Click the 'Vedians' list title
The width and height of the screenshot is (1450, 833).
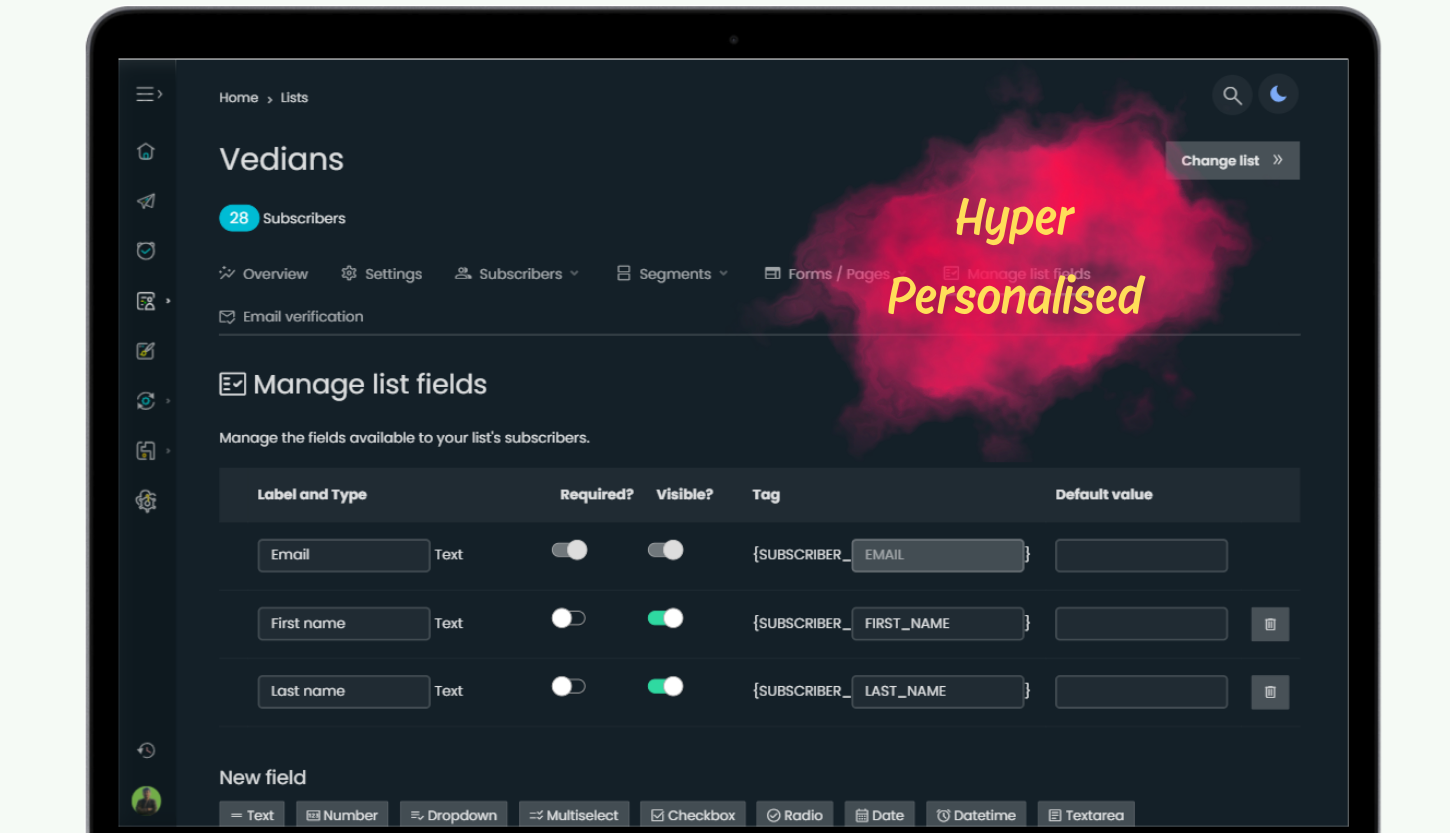click(x=282, y=159)
